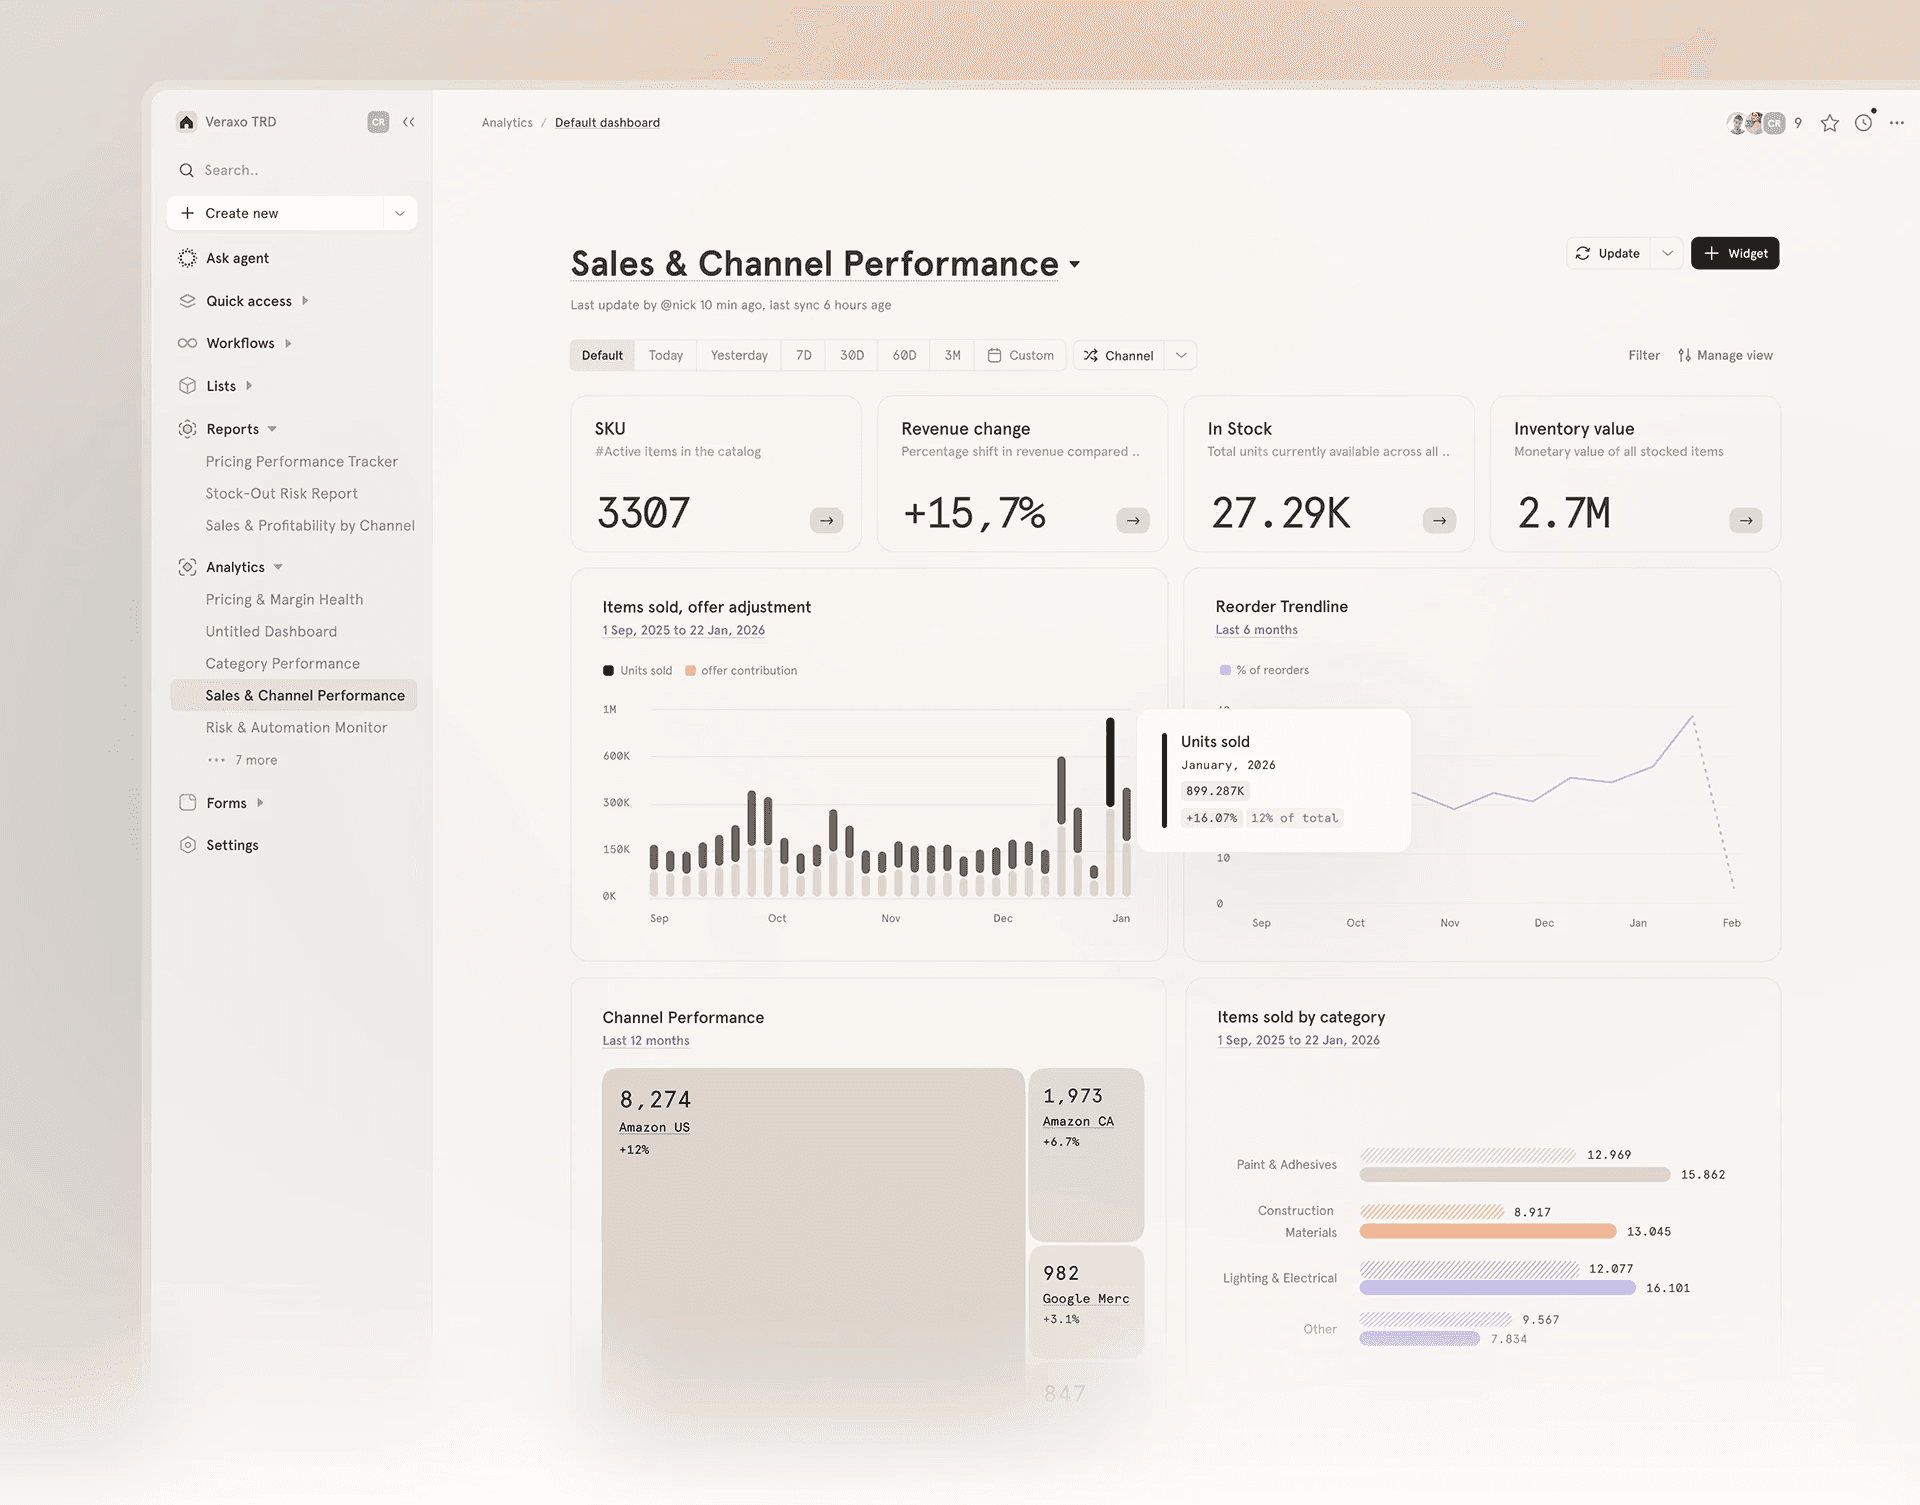The image size is (1920, 1505).
Task: Toggle % of reorders legend
Action: [x=1264, y=670]
